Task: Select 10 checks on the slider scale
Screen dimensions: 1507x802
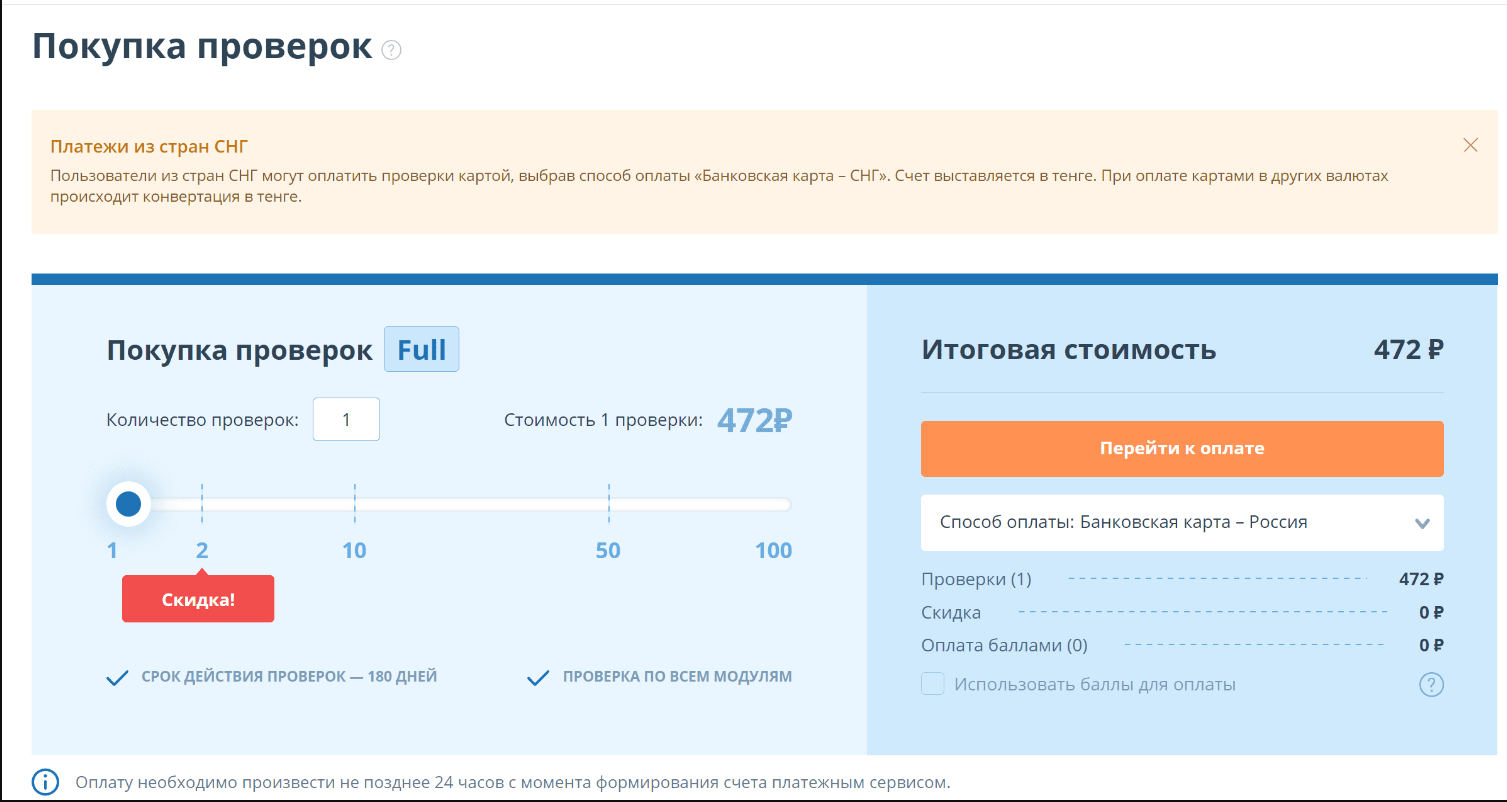Action: coord(354,550)
